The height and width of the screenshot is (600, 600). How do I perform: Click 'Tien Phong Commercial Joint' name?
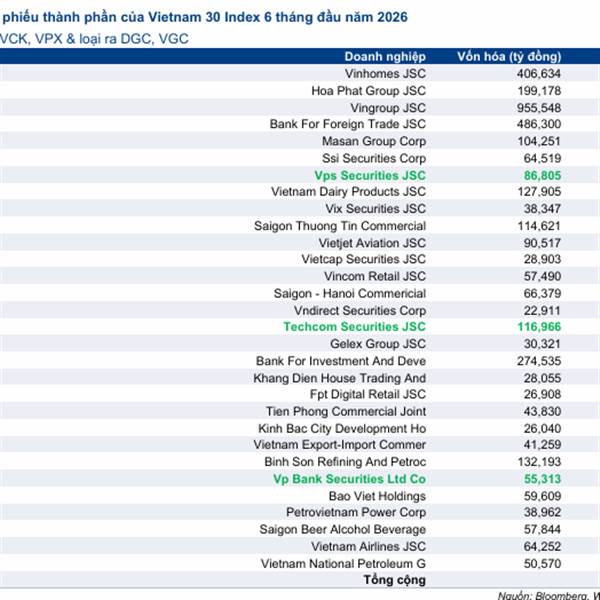click(346, 412)
